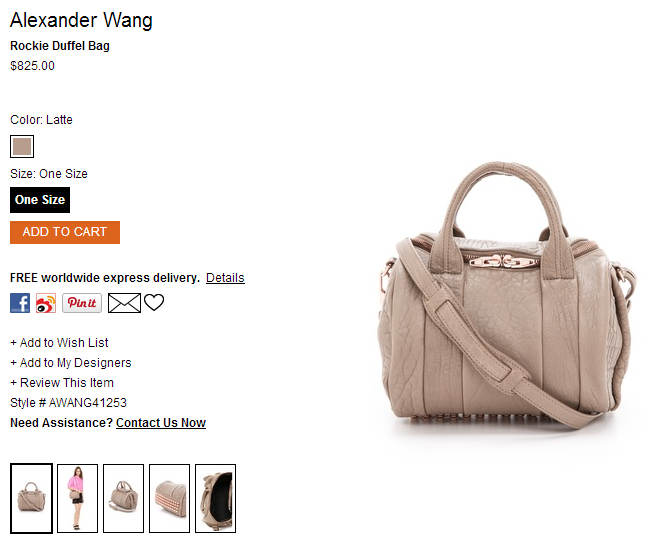Image resolution: width=651 pixels, height=543 pixels.
Task: Click the Alexander Wang designer heading
Action: pos(81,20)
